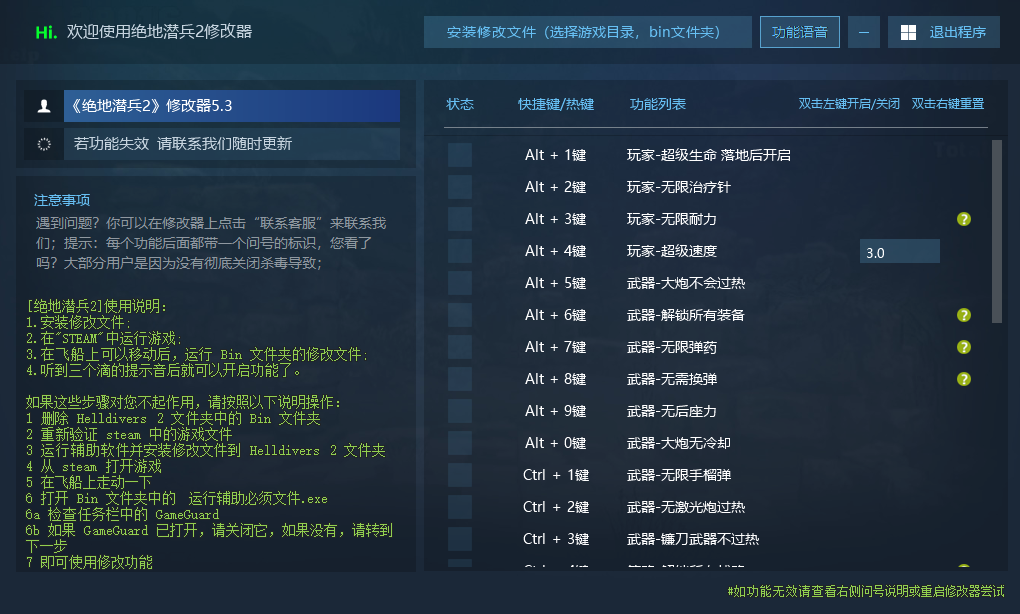The width and height of the screenshot is (1020, 614).
Task: Enable the 武器-无激光炮过热 checkbox
Action: (x=460, y=507)
